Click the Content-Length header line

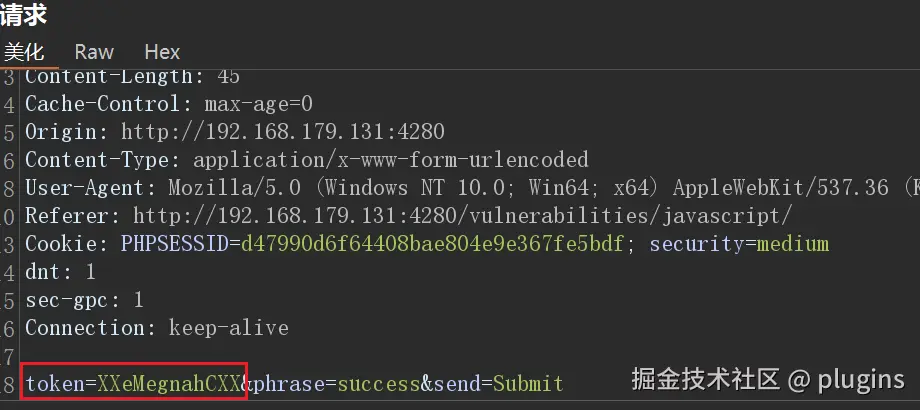pyautogui.click(x=132, y=76)
